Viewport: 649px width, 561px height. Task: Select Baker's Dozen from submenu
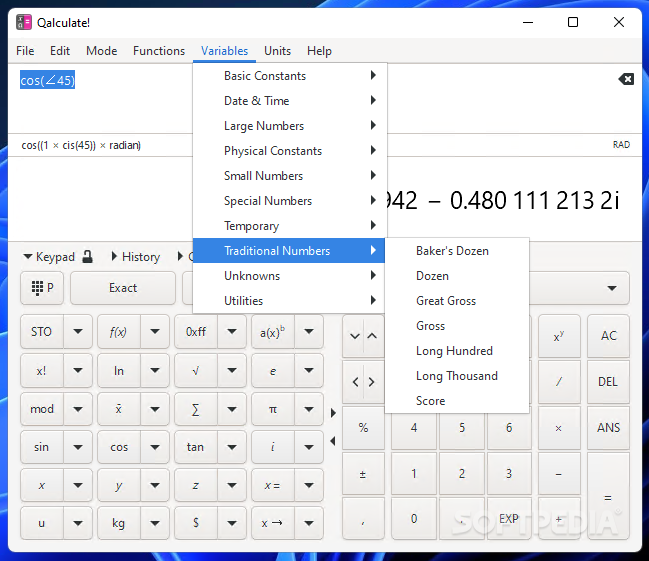pos(457,251)
